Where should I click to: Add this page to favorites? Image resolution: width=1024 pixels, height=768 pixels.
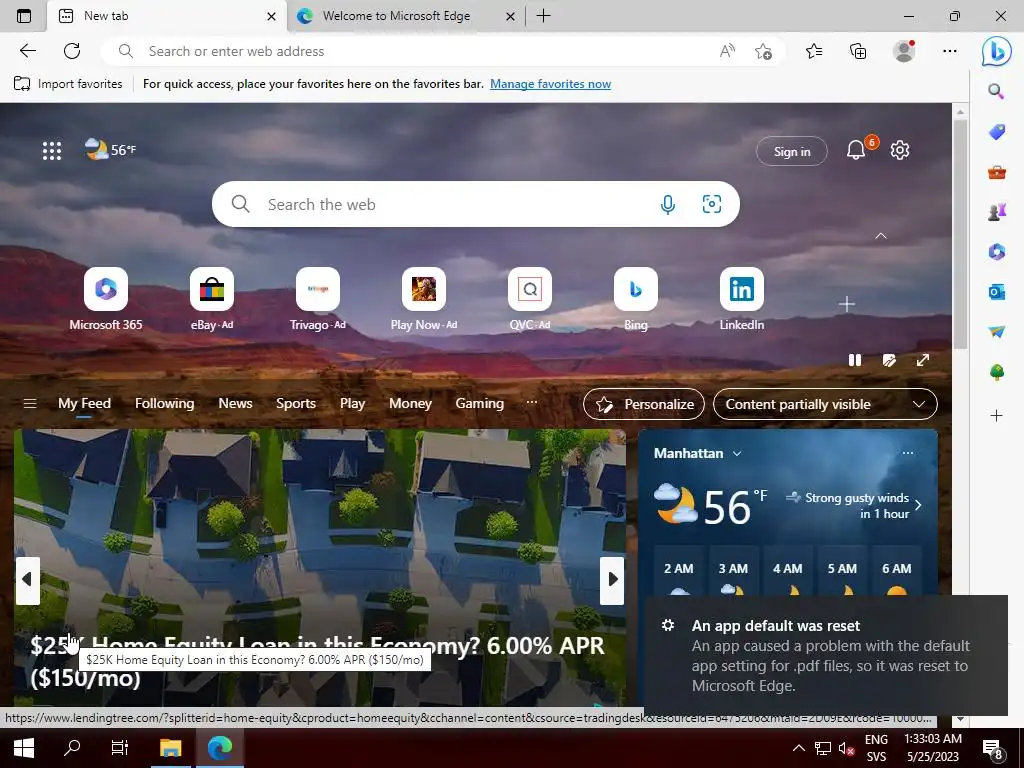763,51
